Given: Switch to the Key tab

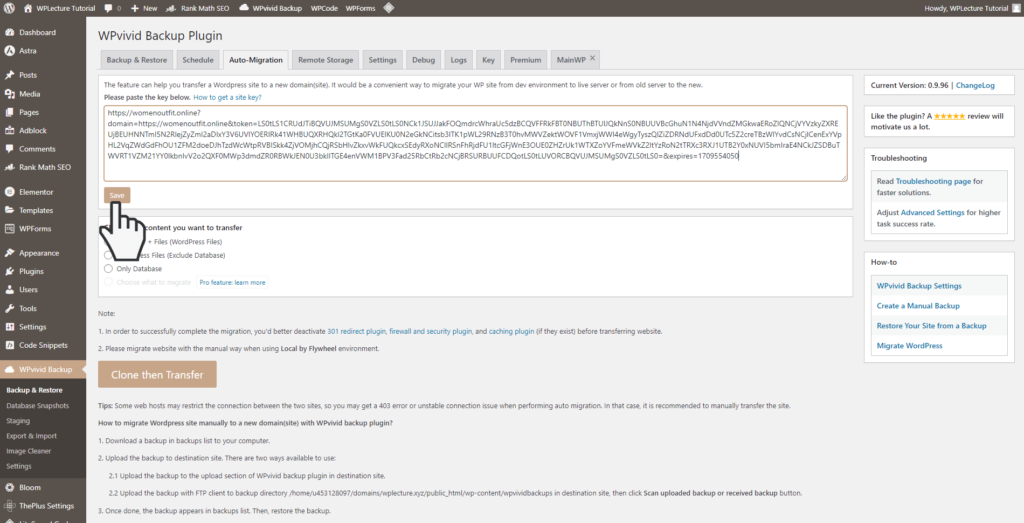Looking at the screenshot, I should click(488, 59).
